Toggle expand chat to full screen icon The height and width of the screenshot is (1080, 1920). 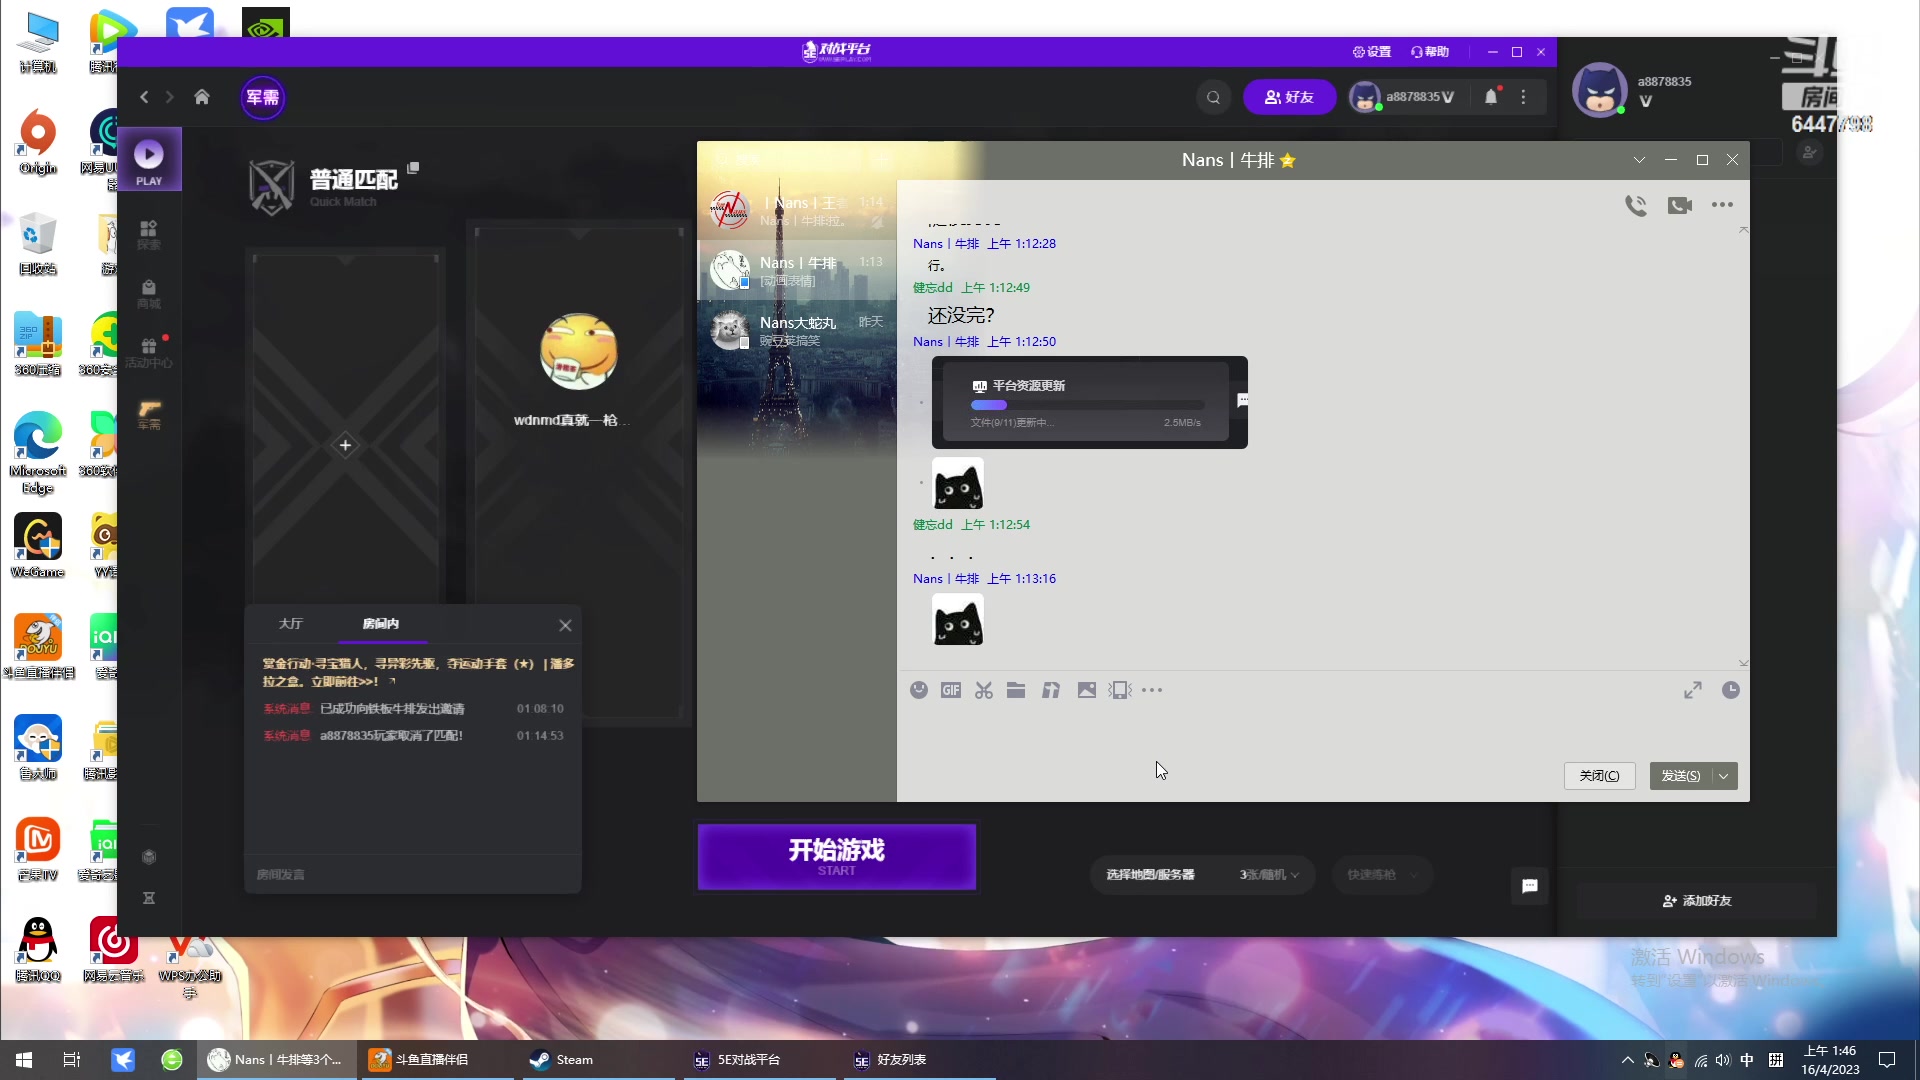click(x=1693, y=691)
